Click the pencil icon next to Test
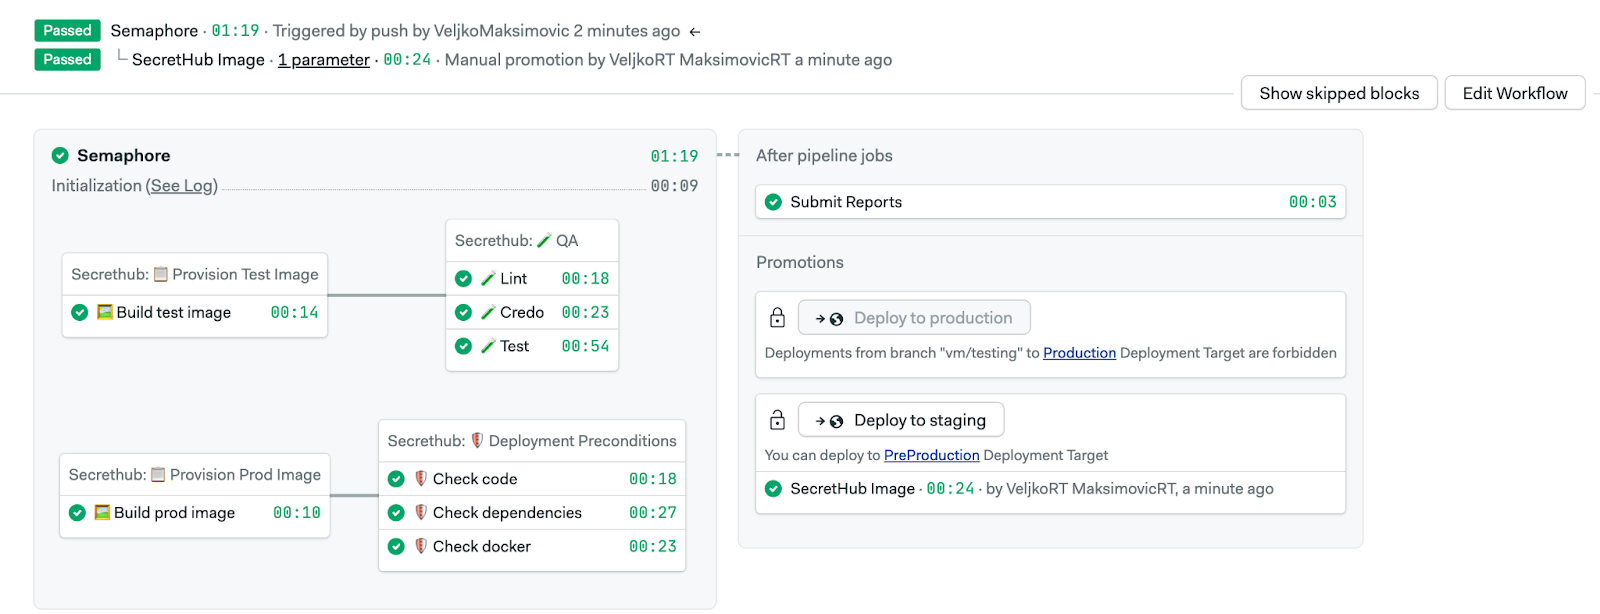Screen dimensions: 1600x614 pos(488,346)
